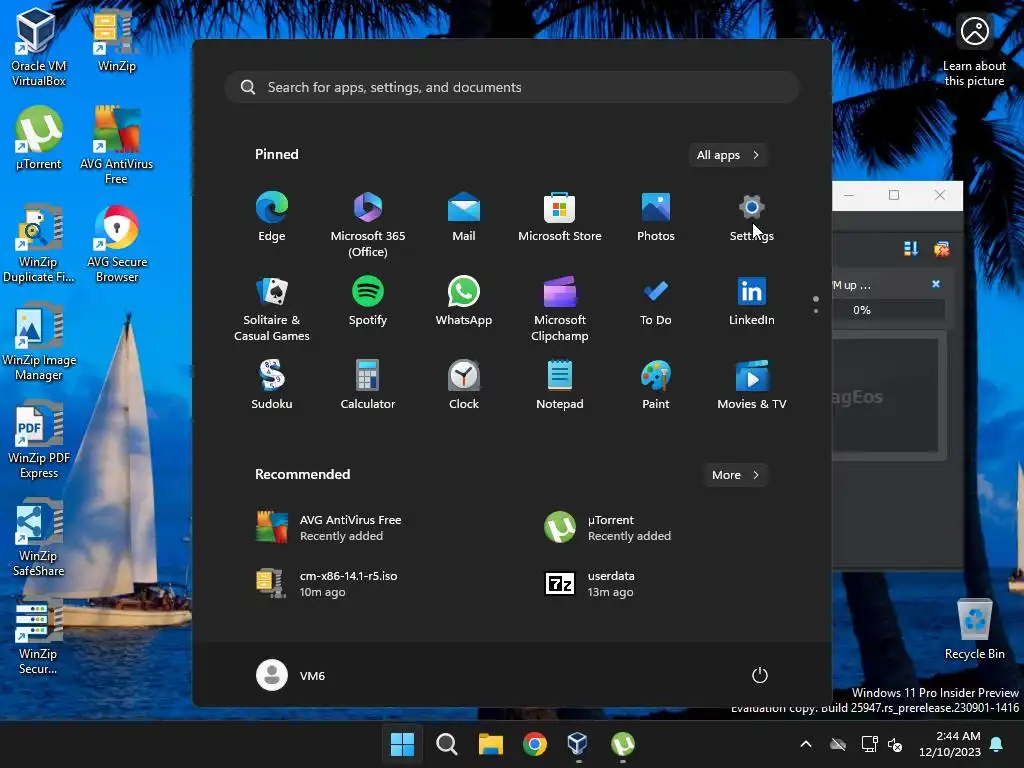Click Learn about this picture icon

click(974, 51)
